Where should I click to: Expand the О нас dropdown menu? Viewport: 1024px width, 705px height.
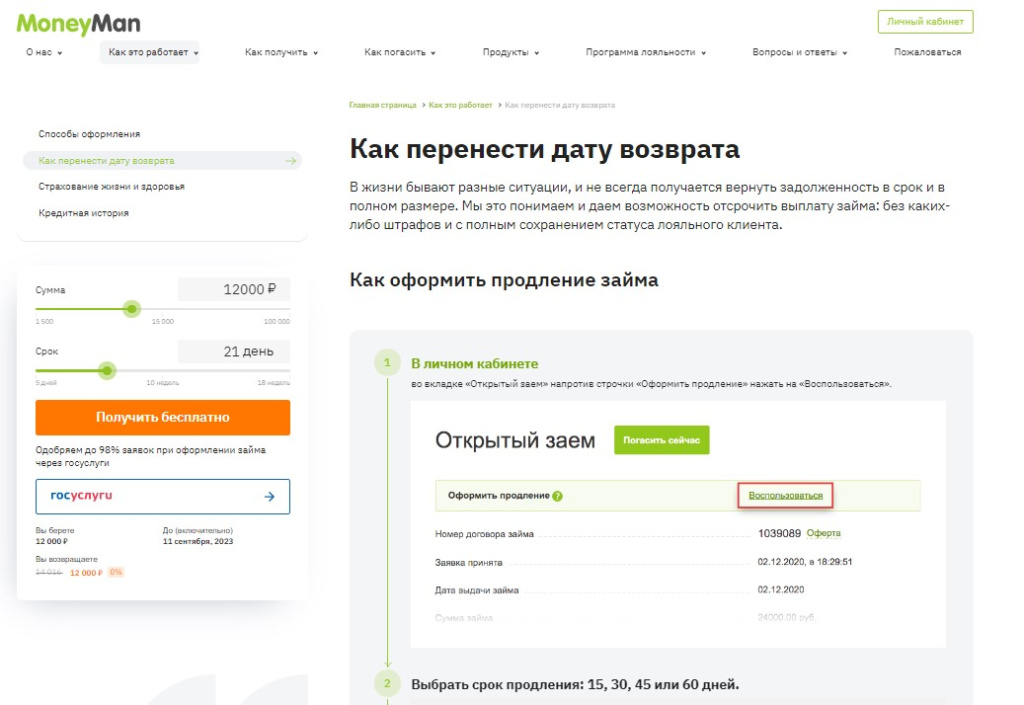[44, 53]
